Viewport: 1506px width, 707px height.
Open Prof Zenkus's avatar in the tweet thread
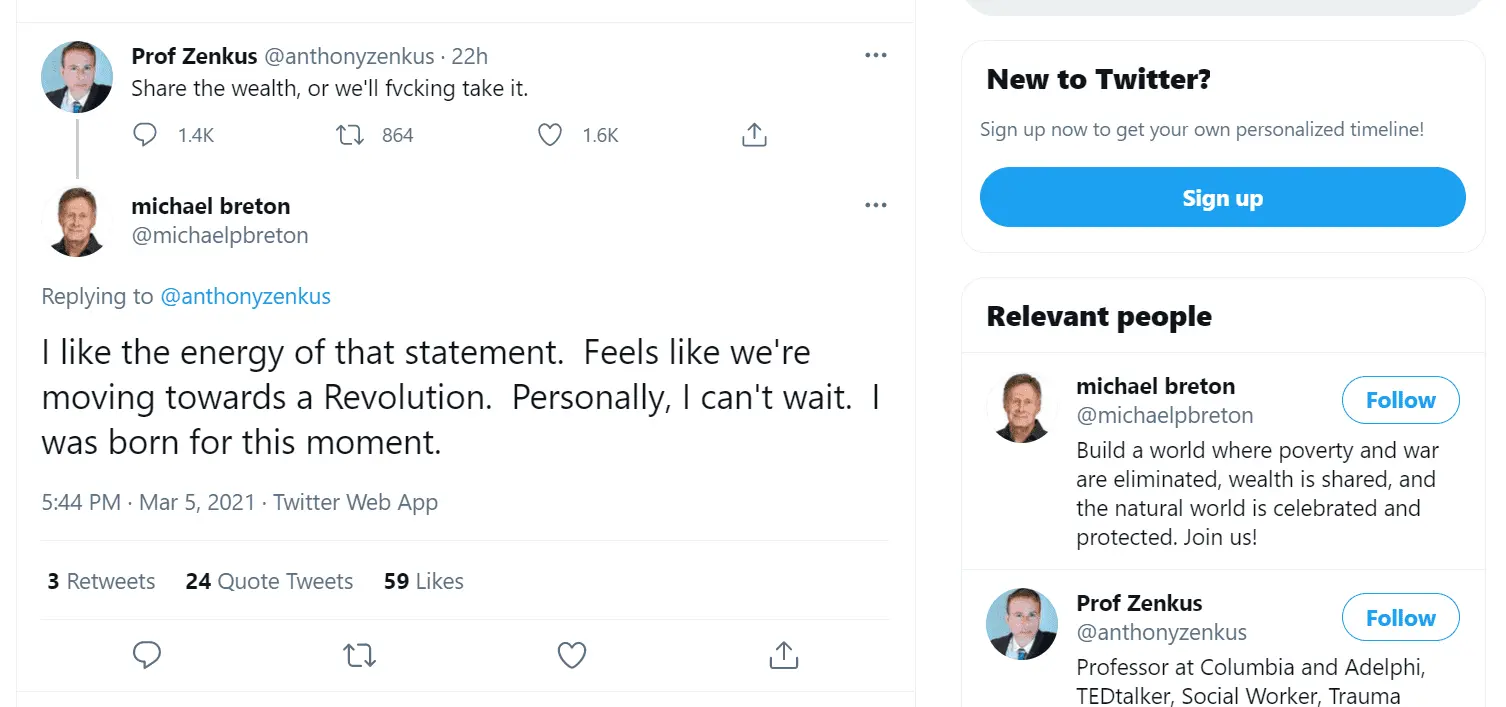click(77, 77)
